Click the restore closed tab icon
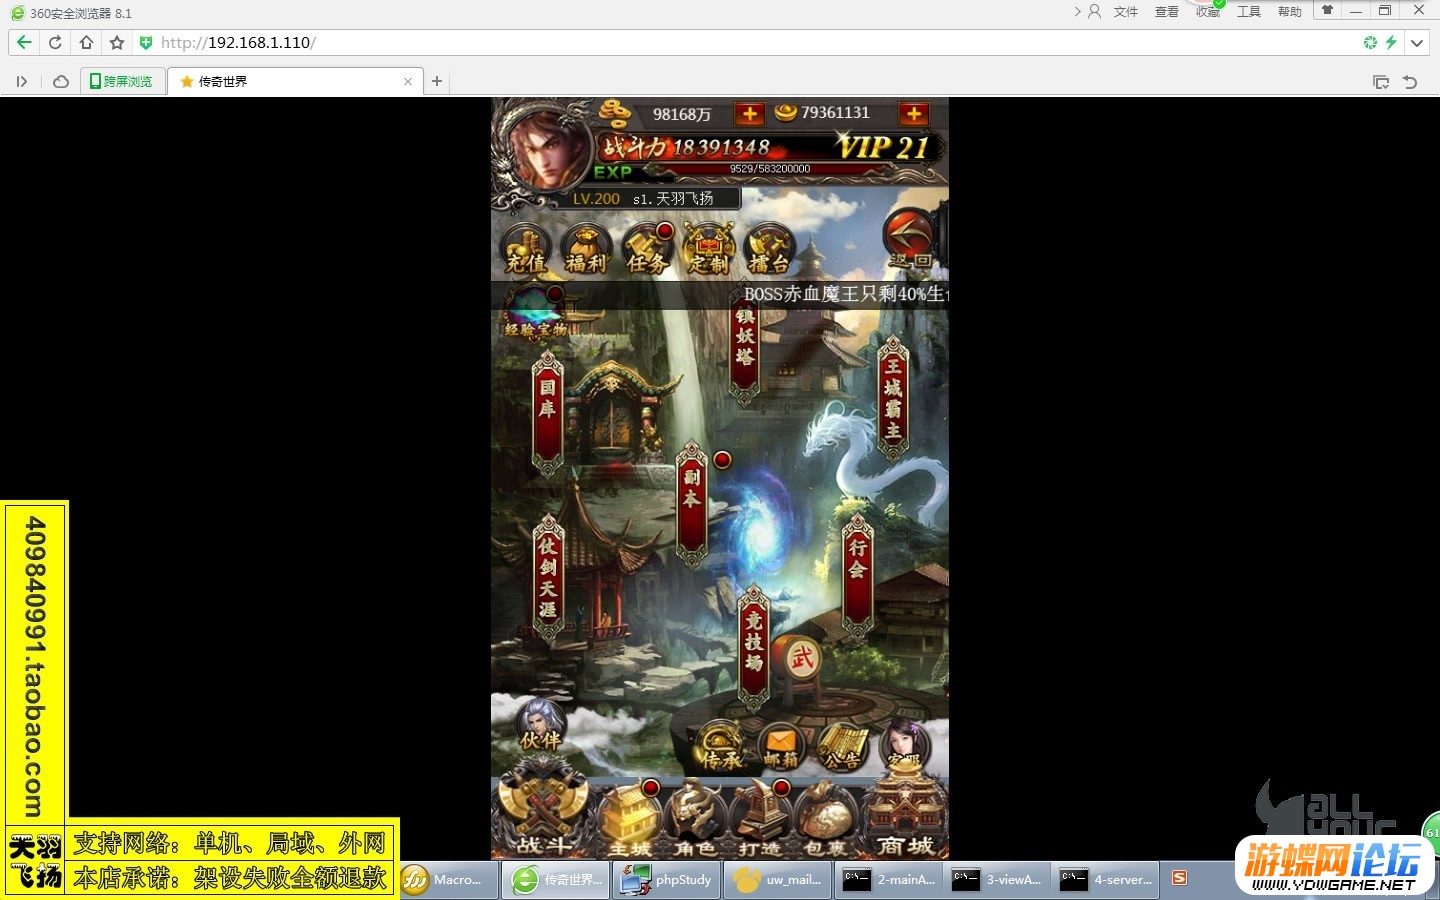The height and width of the screenshot is (900, 1440). coord(1410,82)
